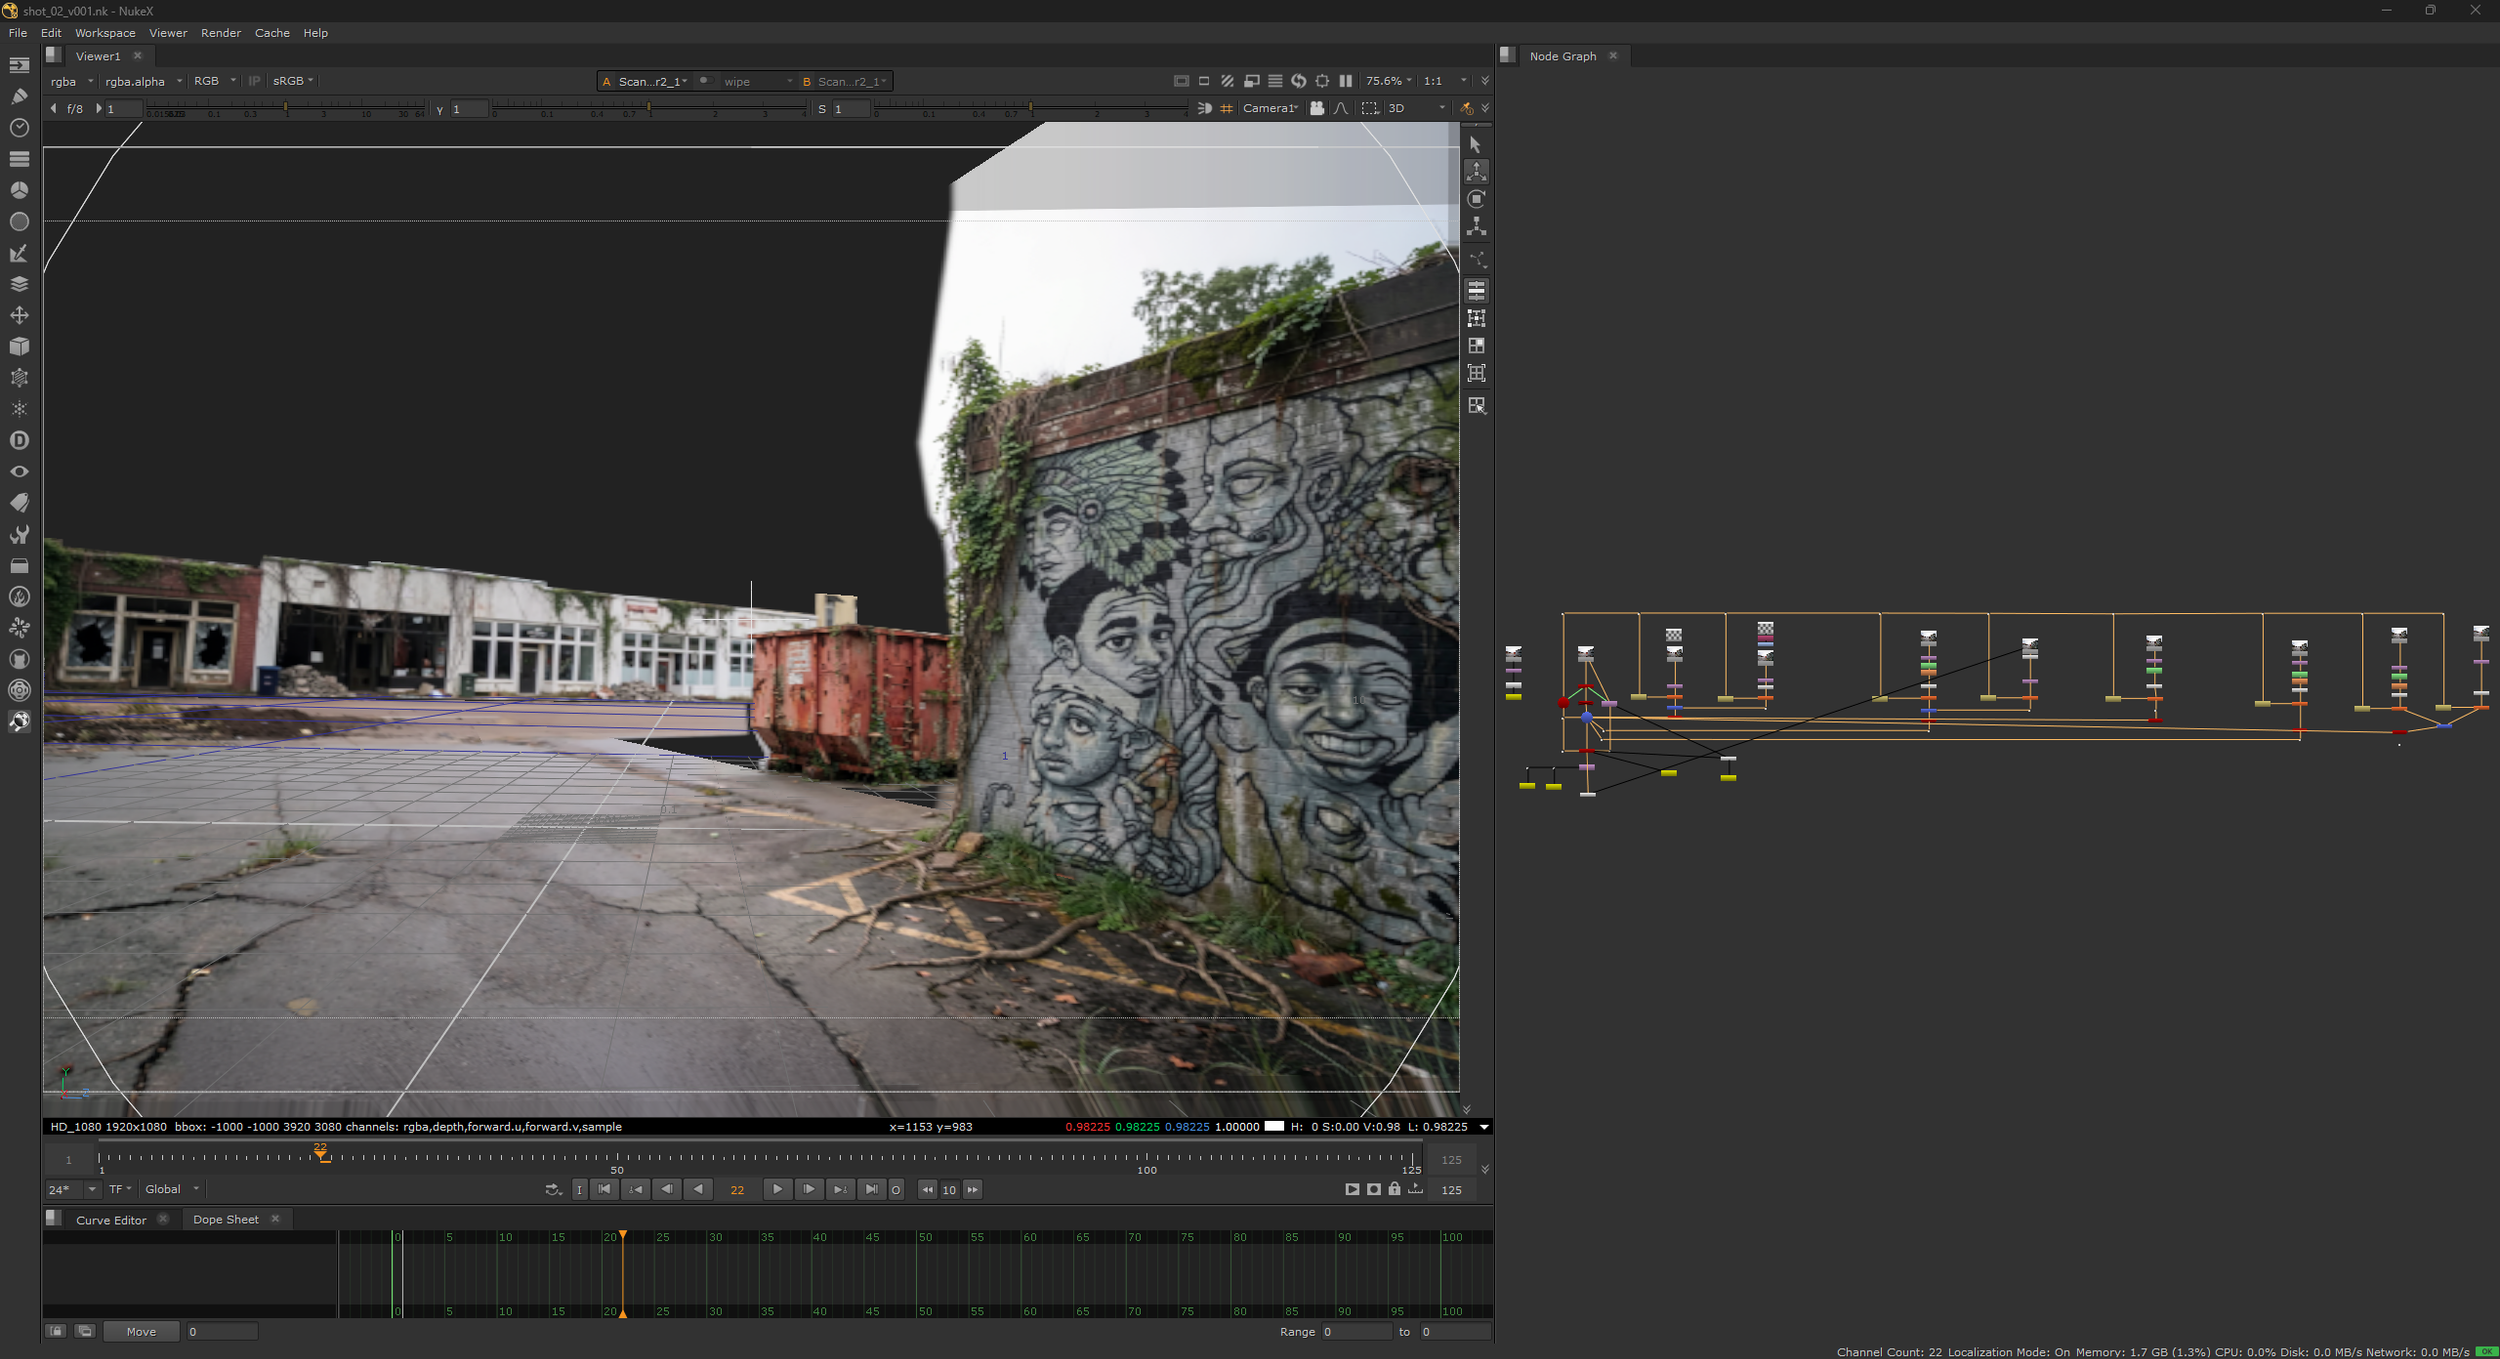Viewport: 2500px width, 1359px height.
Task: Click the camera lock icon beside Camera1
Action: pos(1317,108)
